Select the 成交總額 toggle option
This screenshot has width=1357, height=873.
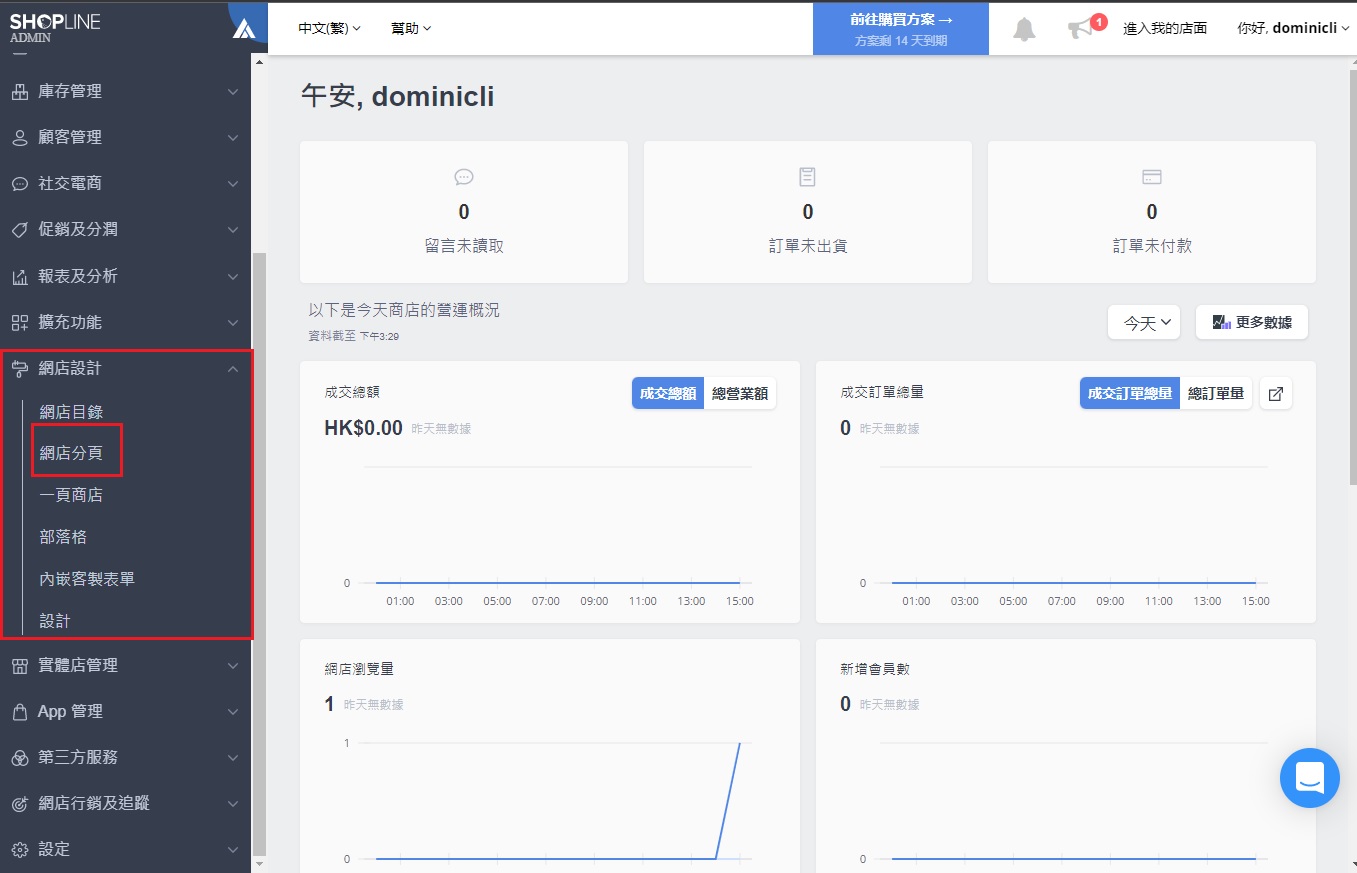click(x=668, y=394)
